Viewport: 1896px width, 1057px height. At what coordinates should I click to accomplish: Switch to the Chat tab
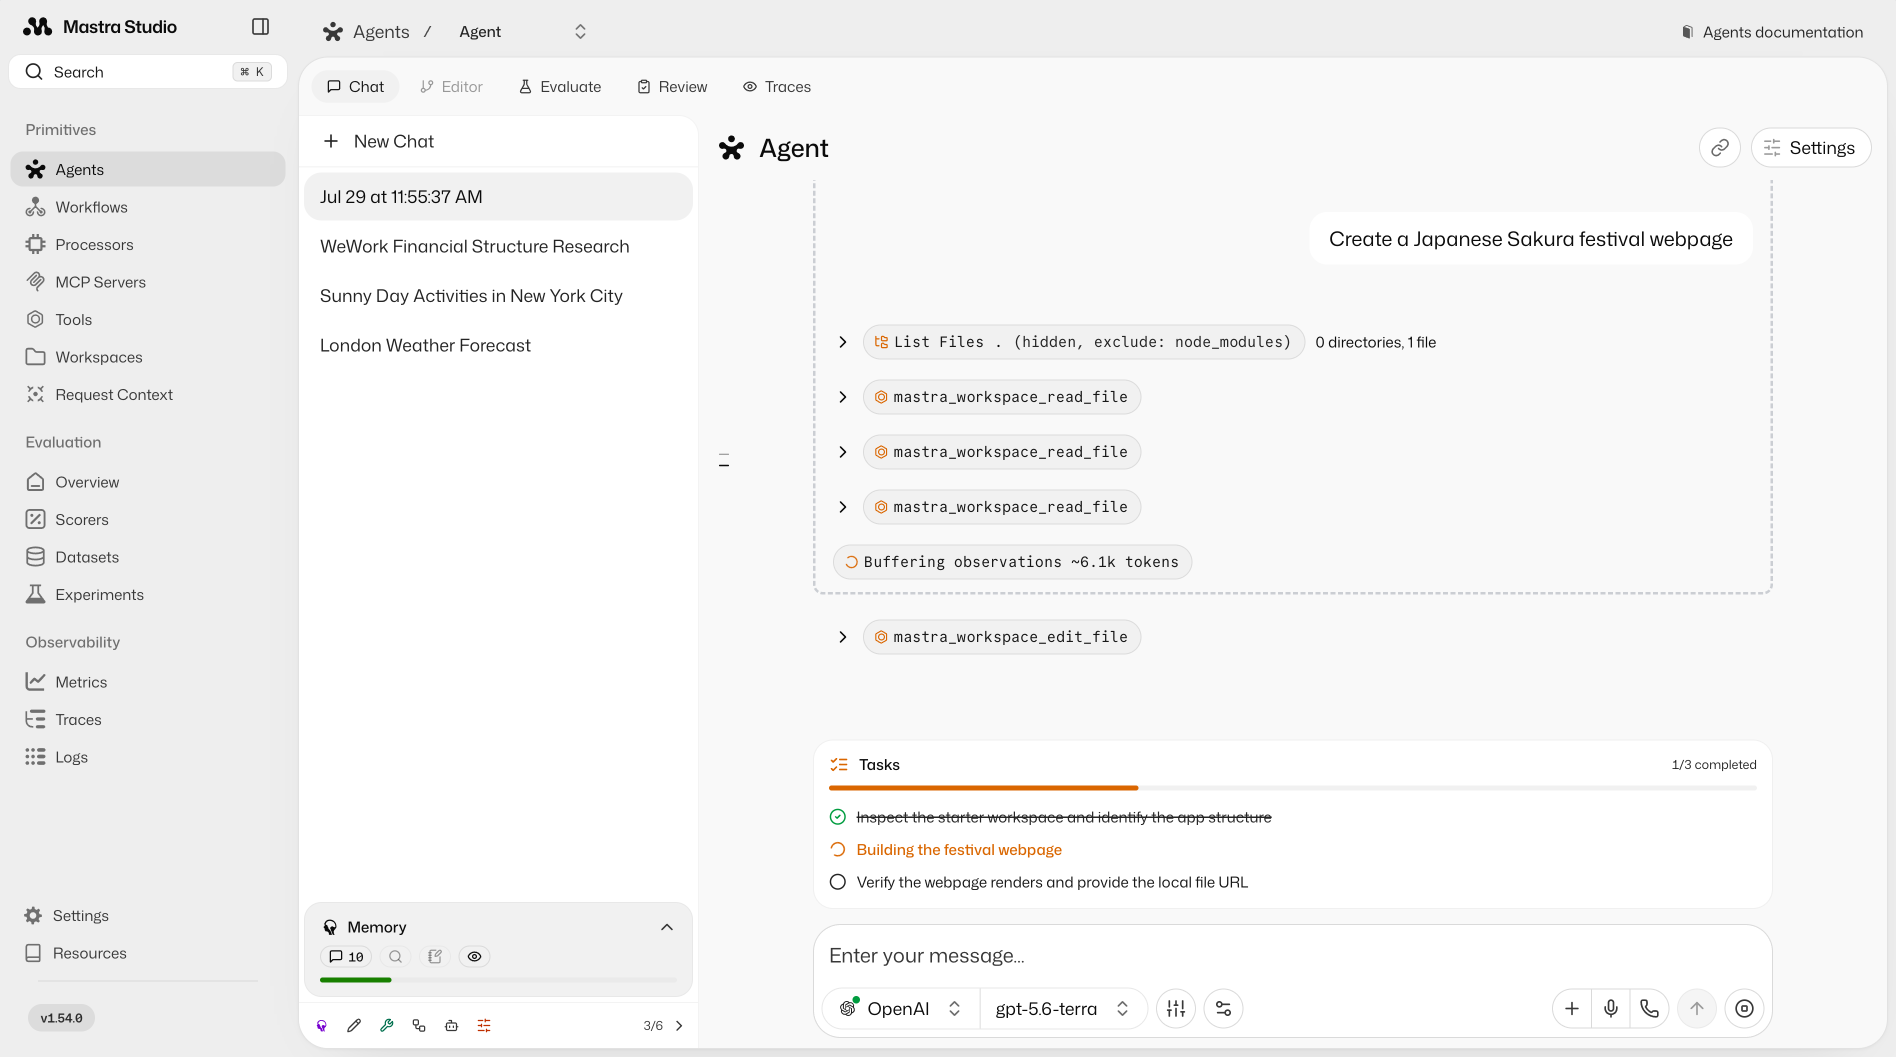point(355,87)
